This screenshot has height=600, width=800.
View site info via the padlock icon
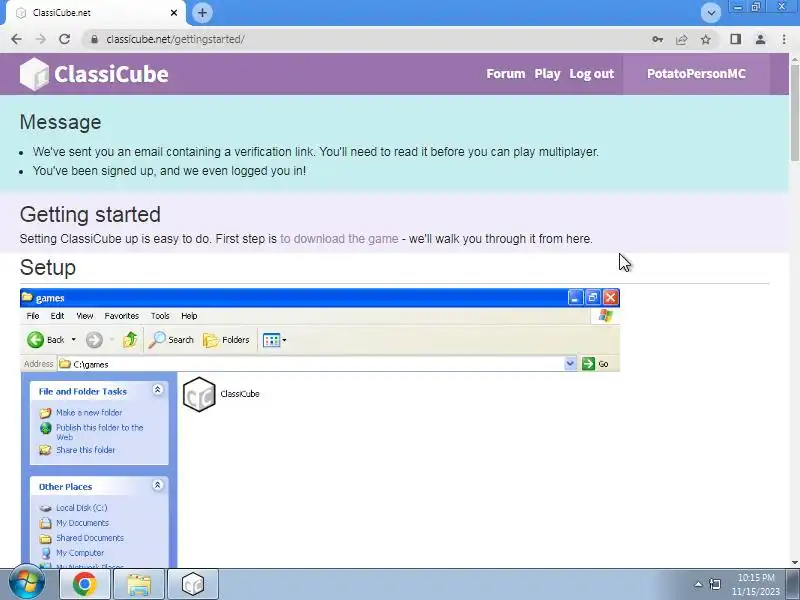point(94,39)
